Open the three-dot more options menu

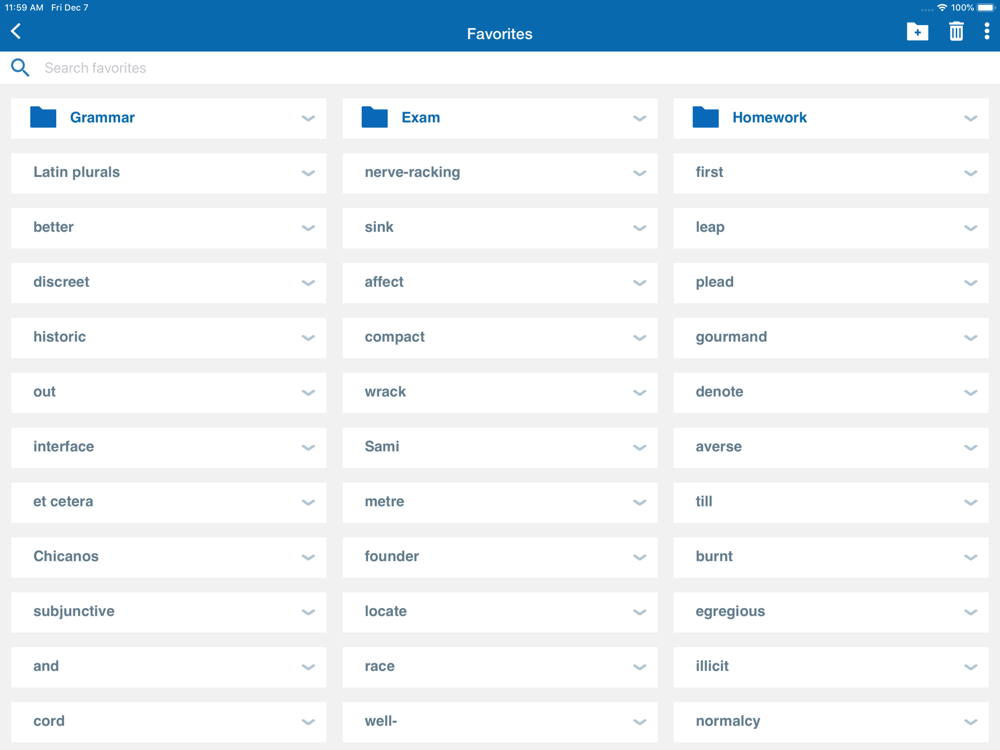[x=987, y=31]
